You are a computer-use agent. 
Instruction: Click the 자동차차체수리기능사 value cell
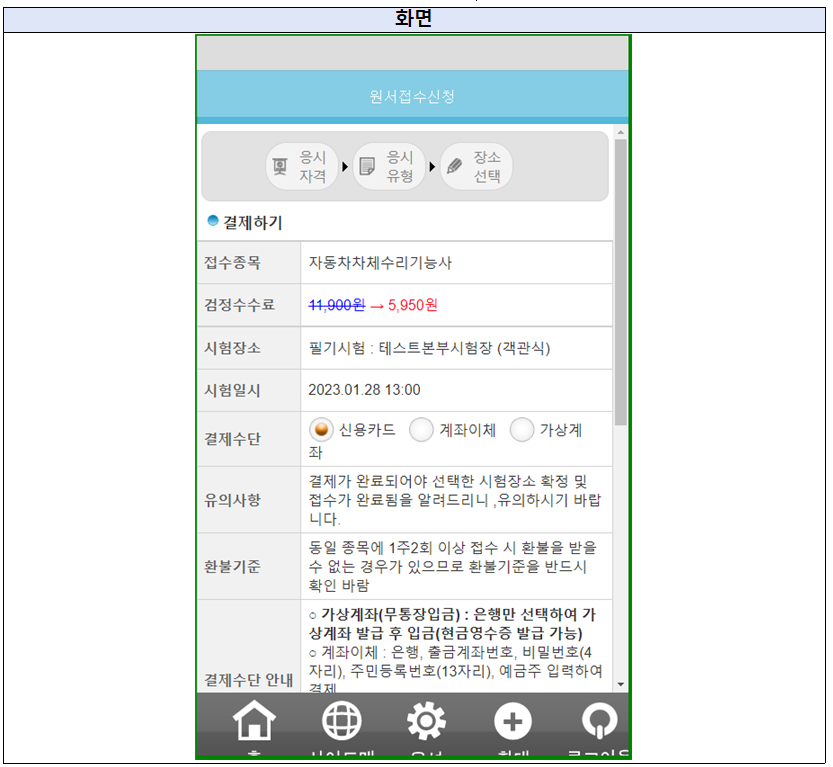pyautogui.click(x=456, y=262)
